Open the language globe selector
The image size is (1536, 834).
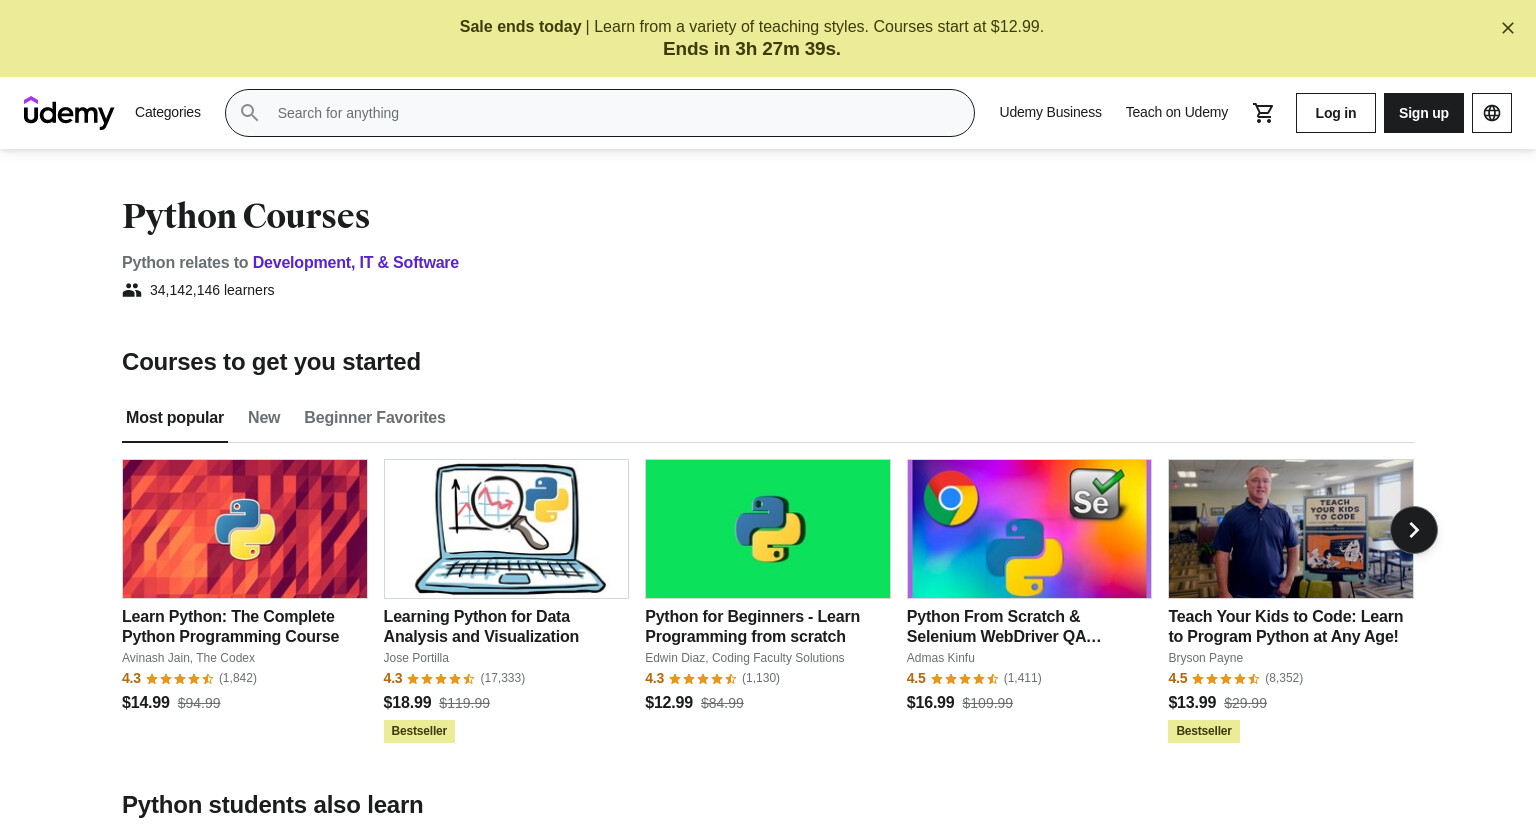1491,113
